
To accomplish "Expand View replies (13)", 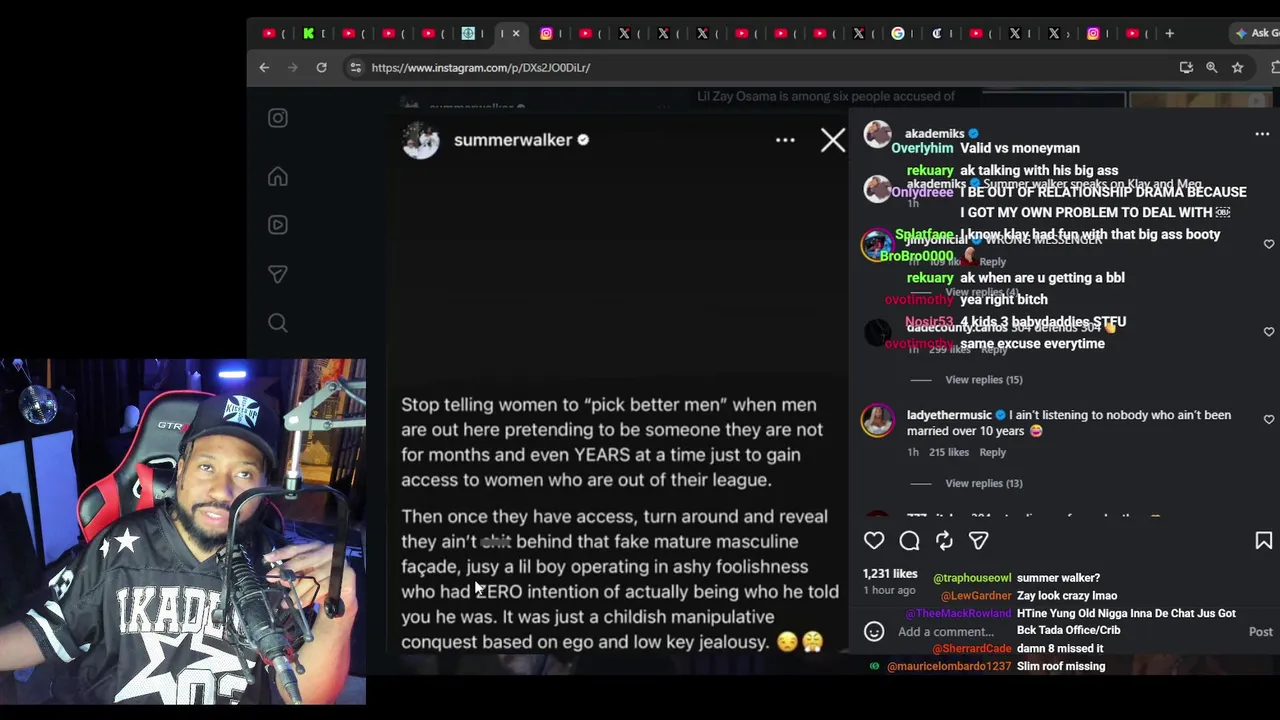I will tap(984, 483).
